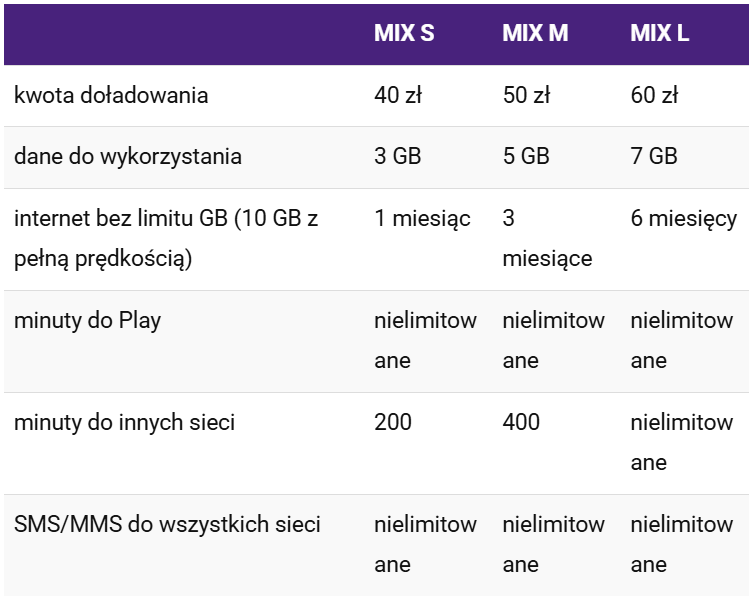Select the 'kwota doładowania' row label

click(111, 96)
